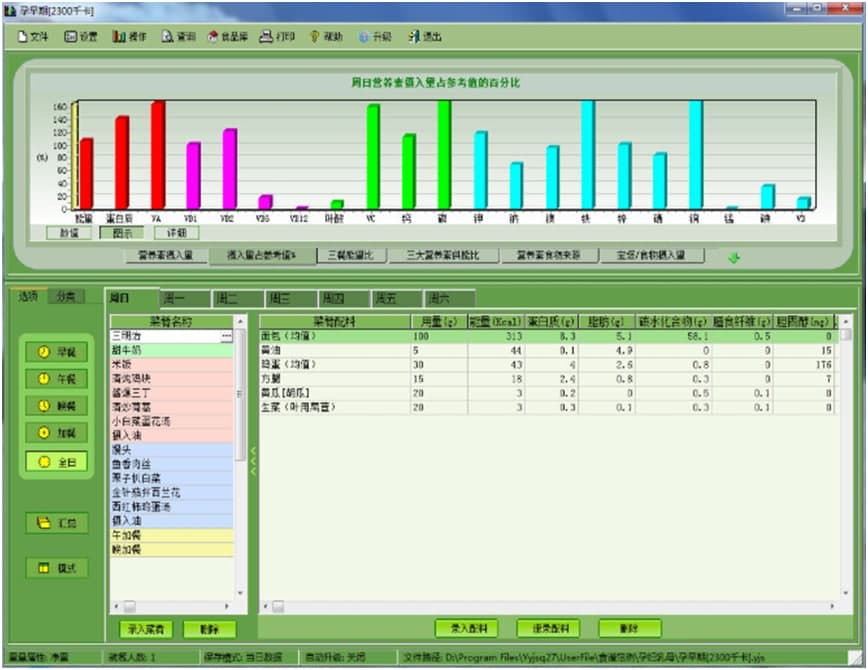
Task: Click the dish list vertical scrollbar thumb
Action: coord(240,395)
